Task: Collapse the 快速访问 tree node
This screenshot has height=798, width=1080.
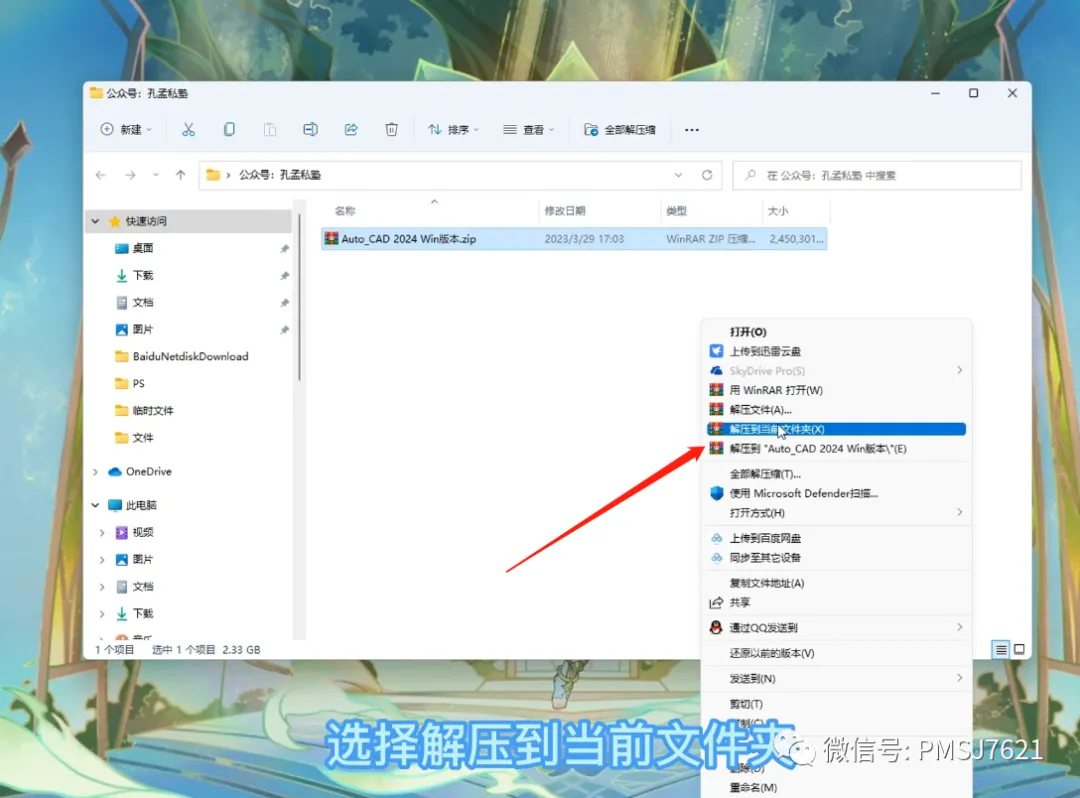Action: pos(95,221)
